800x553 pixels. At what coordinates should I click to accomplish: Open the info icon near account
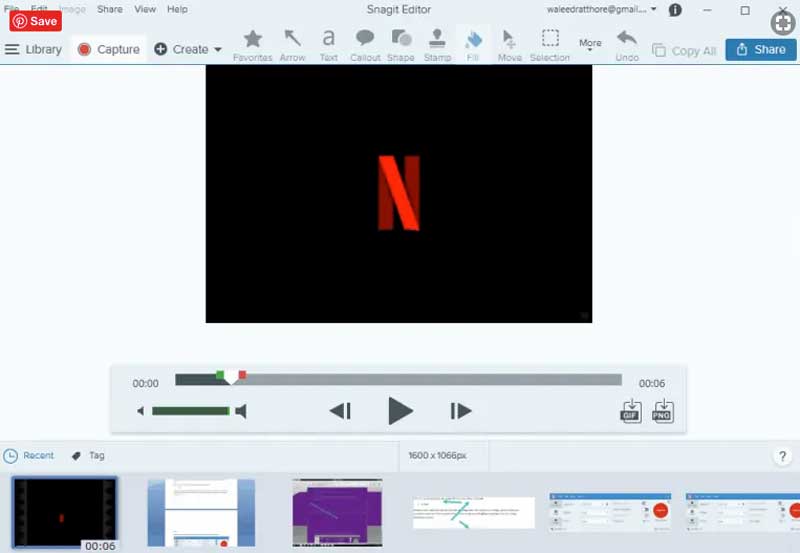[675, 10]
